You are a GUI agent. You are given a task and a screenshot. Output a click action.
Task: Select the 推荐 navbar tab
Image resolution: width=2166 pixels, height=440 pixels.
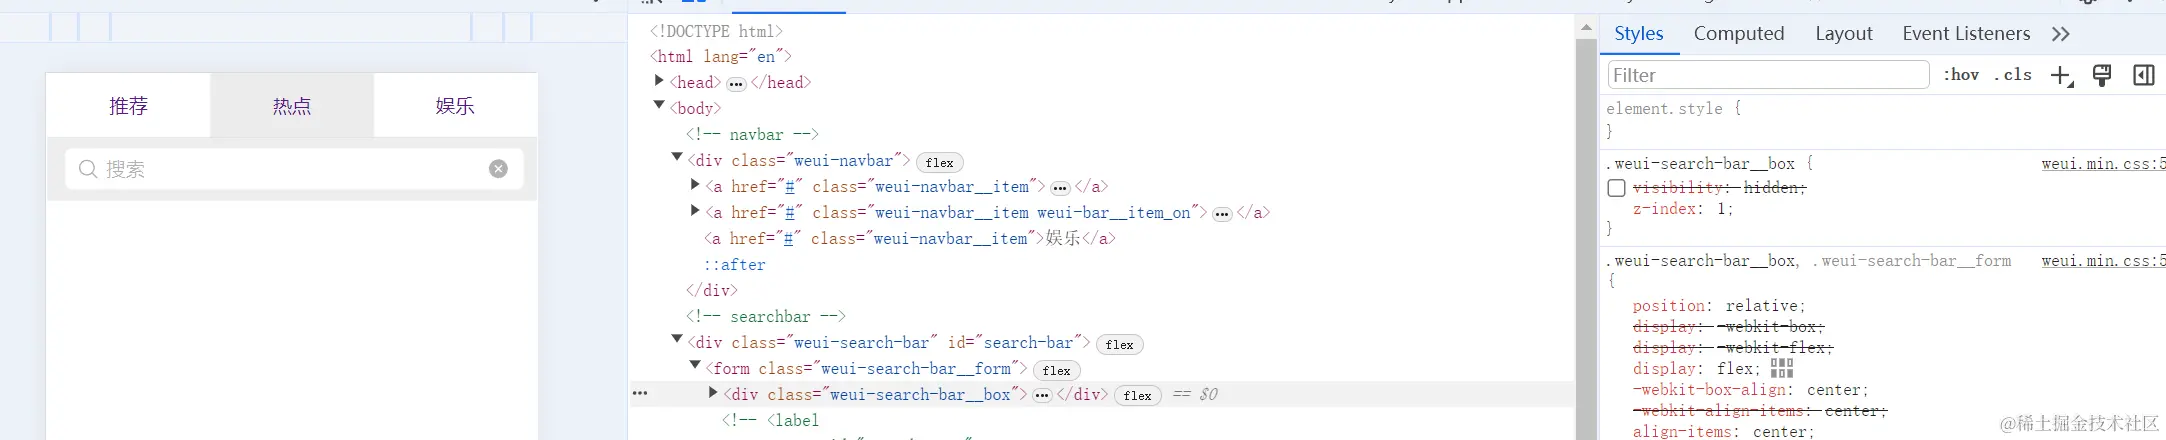point(128,106)
